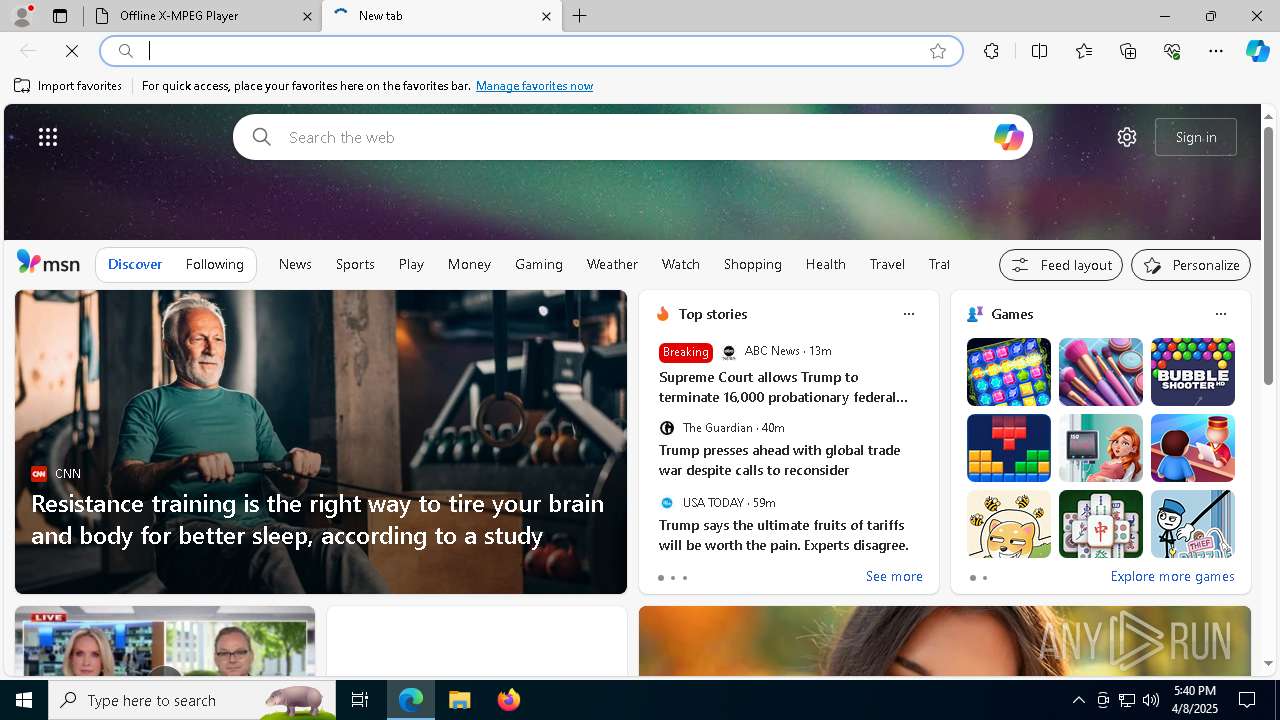Open File Explorer from the taskbar
Image resolution: width=1280 pixels, height=720 pixels.
[460, 700]
